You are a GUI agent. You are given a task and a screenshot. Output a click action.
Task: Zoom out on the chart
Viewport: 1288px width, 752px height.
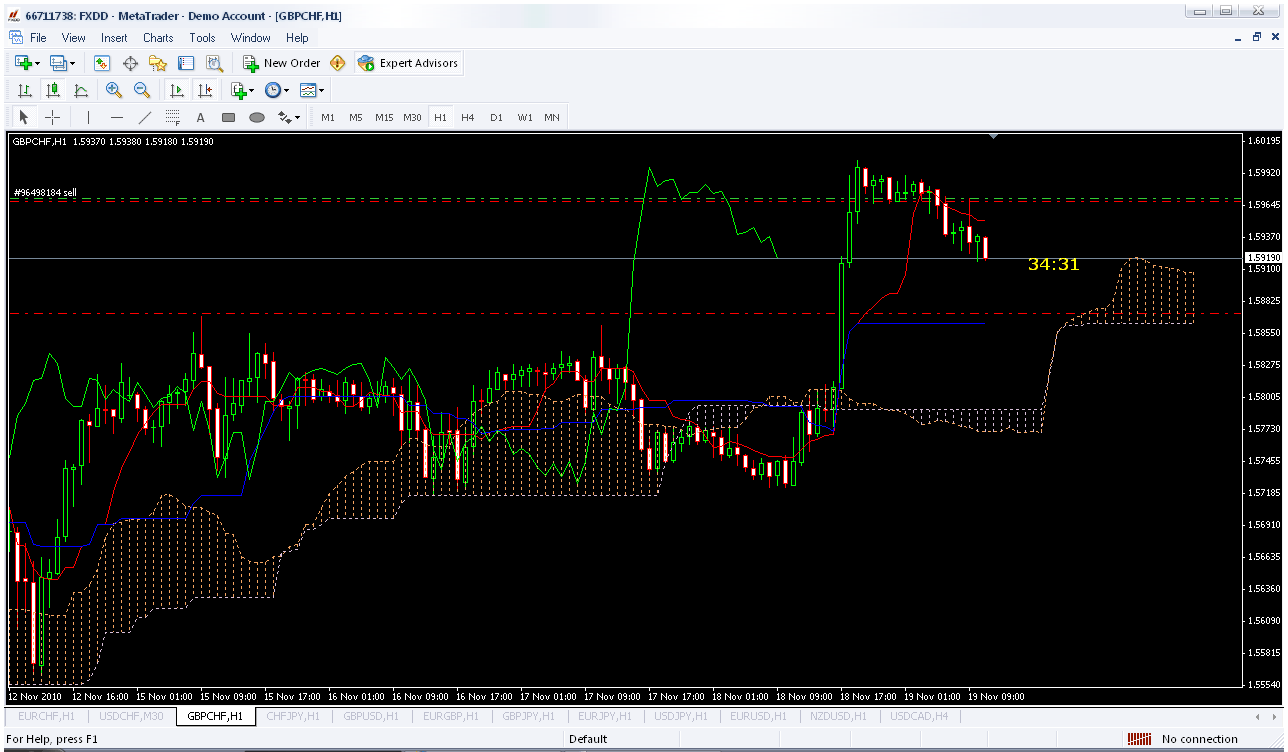click(142, 90)
